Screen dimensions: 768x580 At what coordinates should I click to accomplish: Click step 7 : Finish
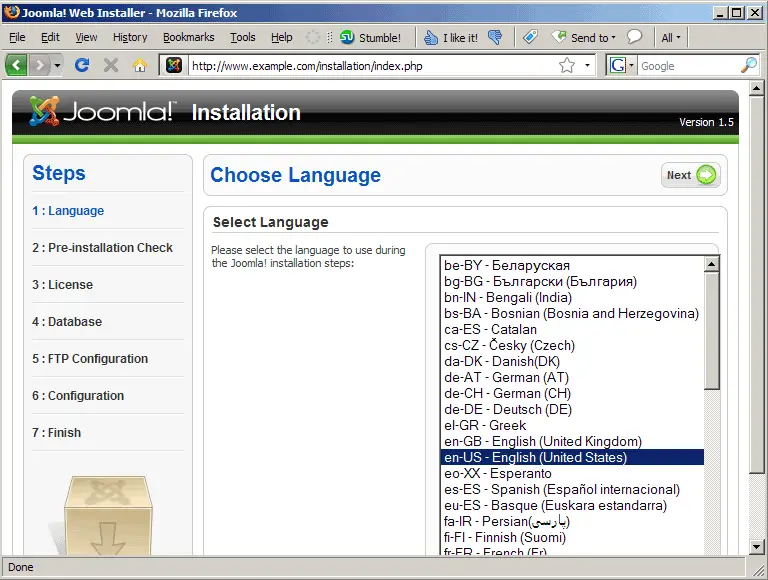tap(56, 433)
